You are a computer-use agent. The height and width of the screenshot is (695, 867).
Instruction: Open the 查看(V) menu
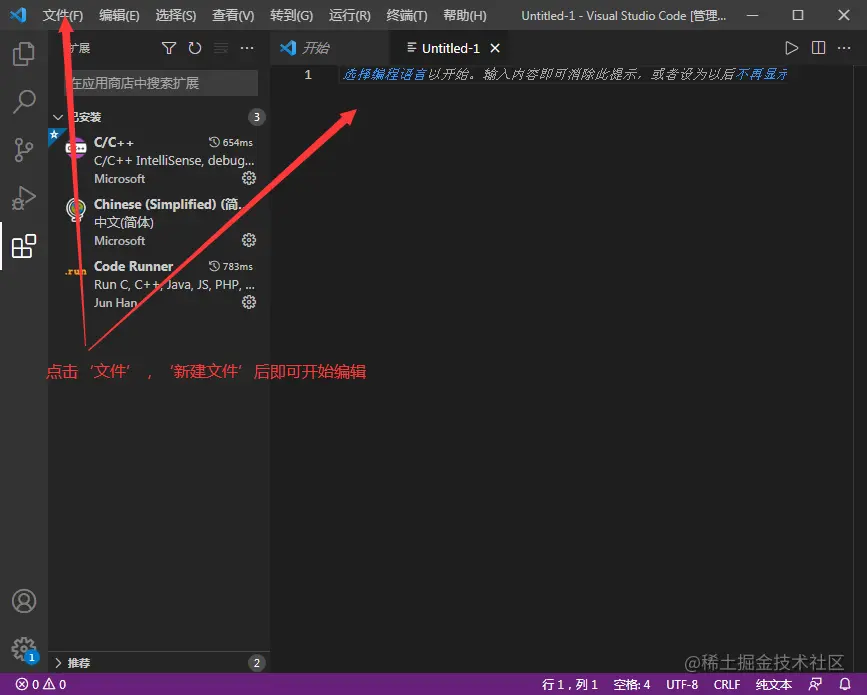233,15
